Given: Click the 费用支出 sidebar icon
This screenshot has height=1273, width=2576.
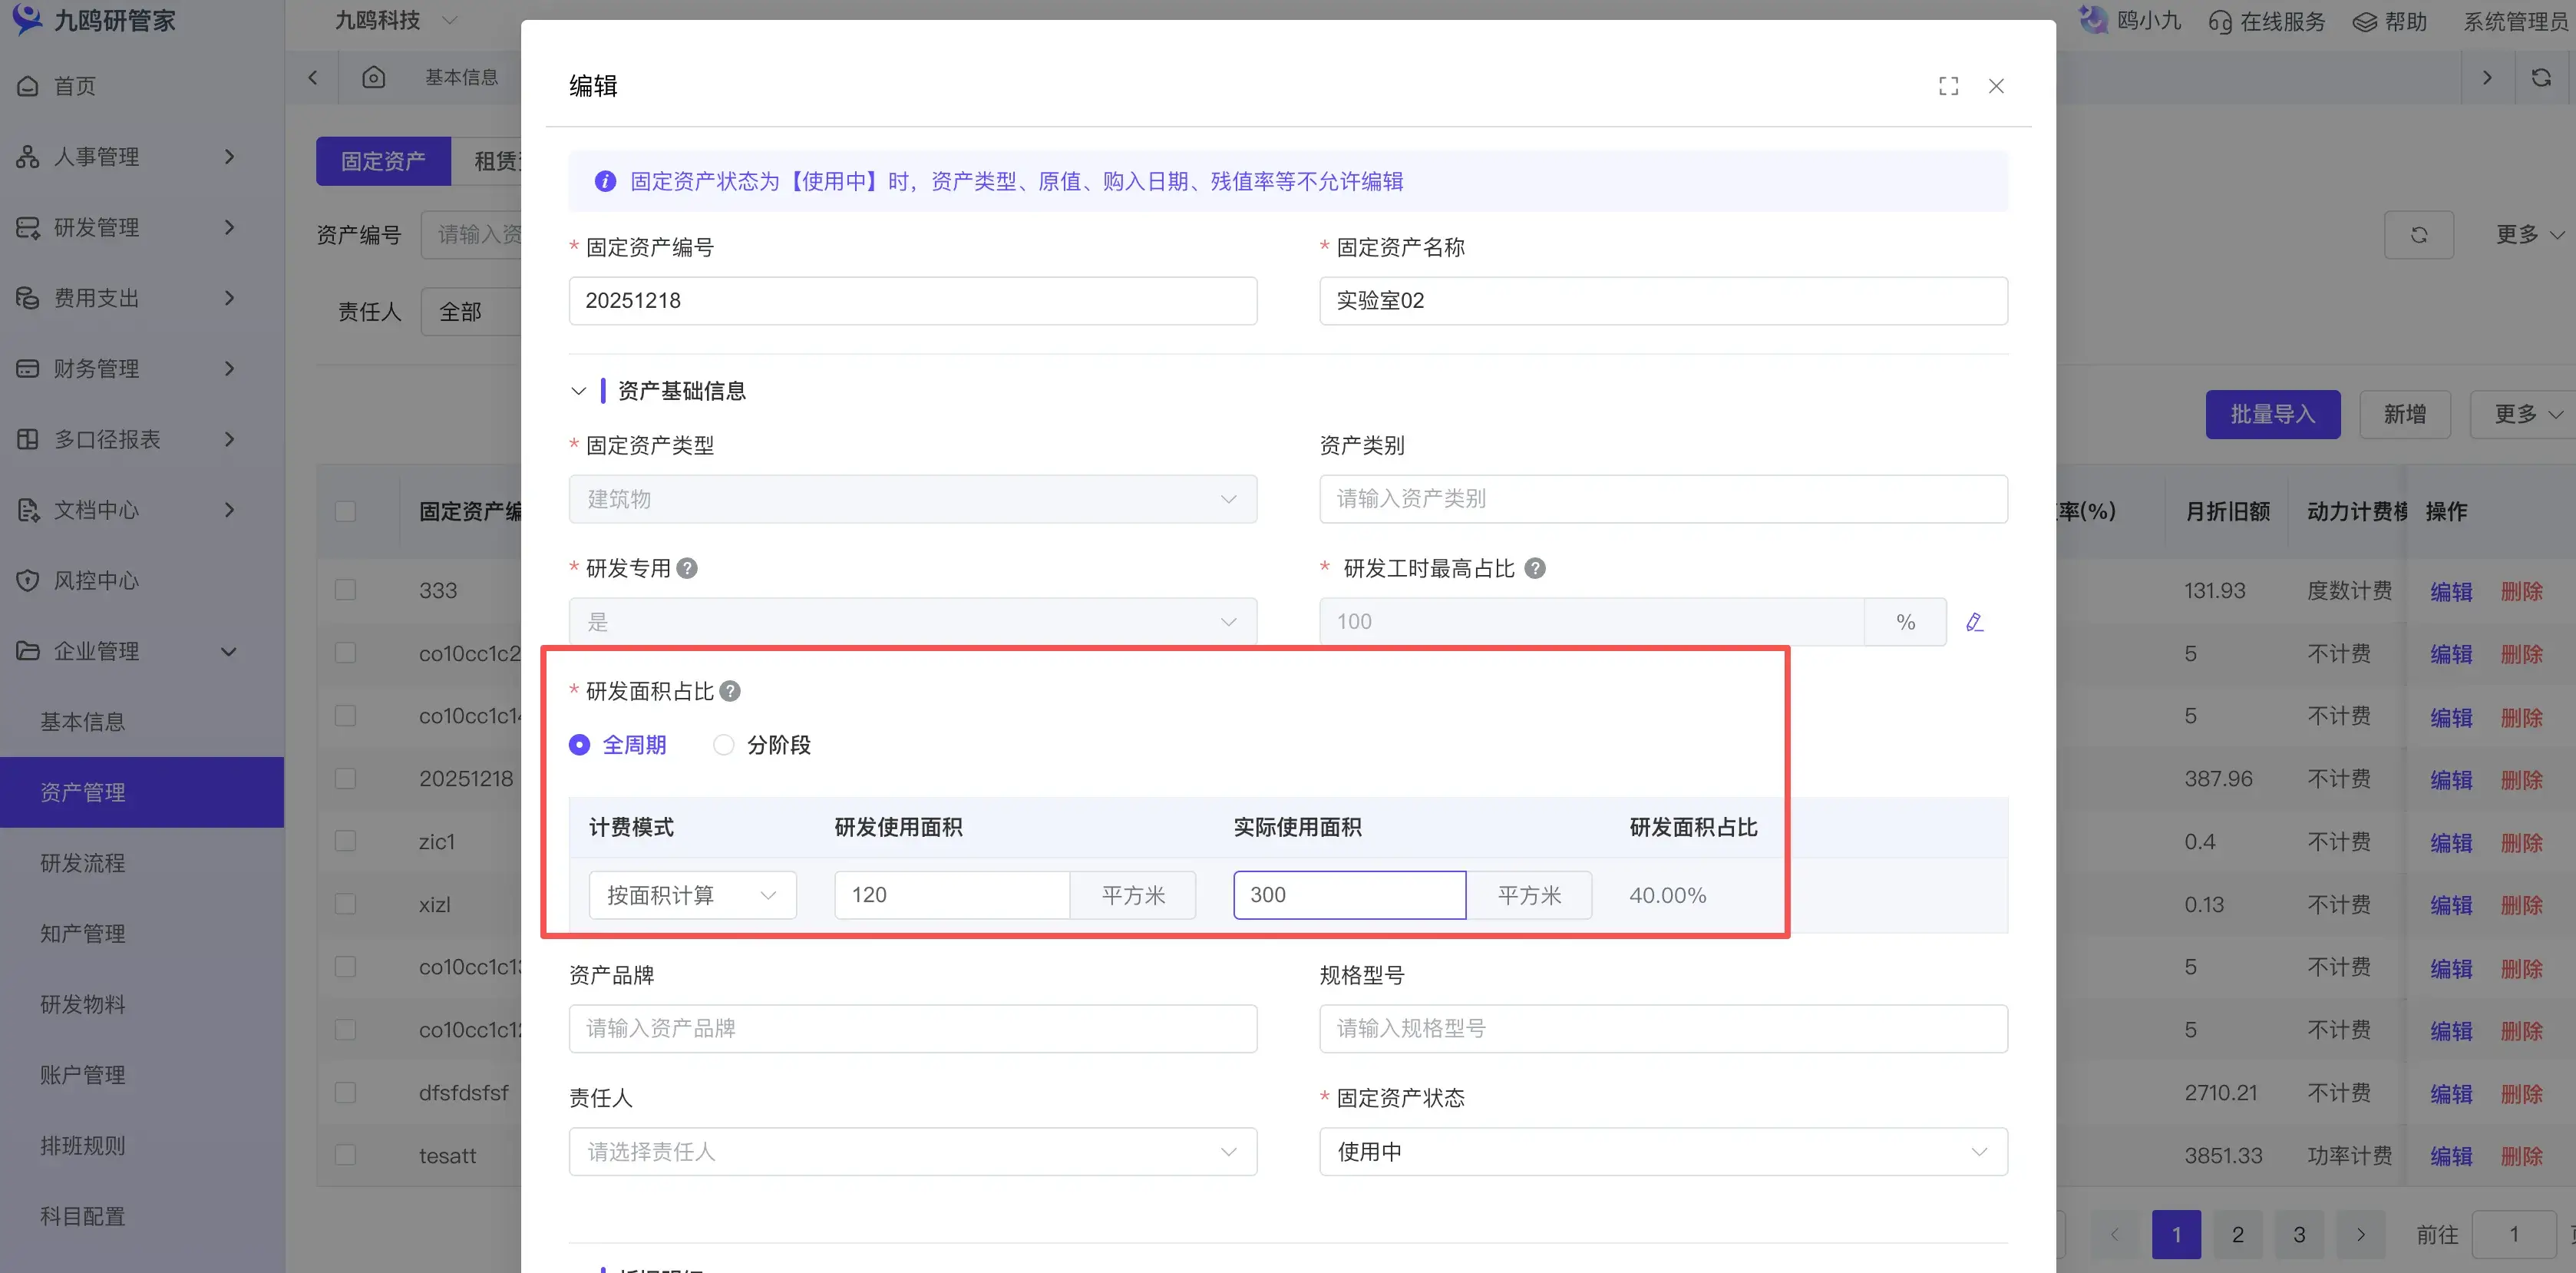Looking at the screenshot, I should point(27,297).
